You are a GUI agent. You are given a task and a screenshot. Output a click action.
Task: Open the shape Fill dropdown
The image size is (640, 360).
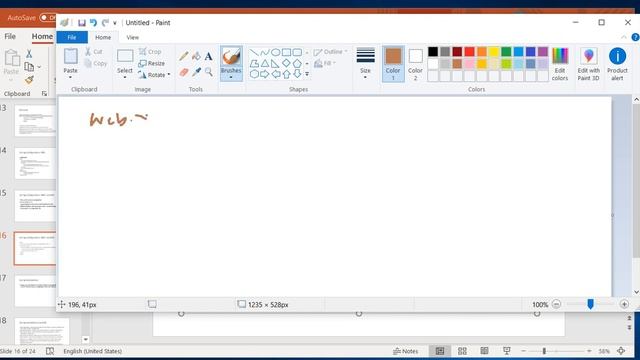point(325,63)
